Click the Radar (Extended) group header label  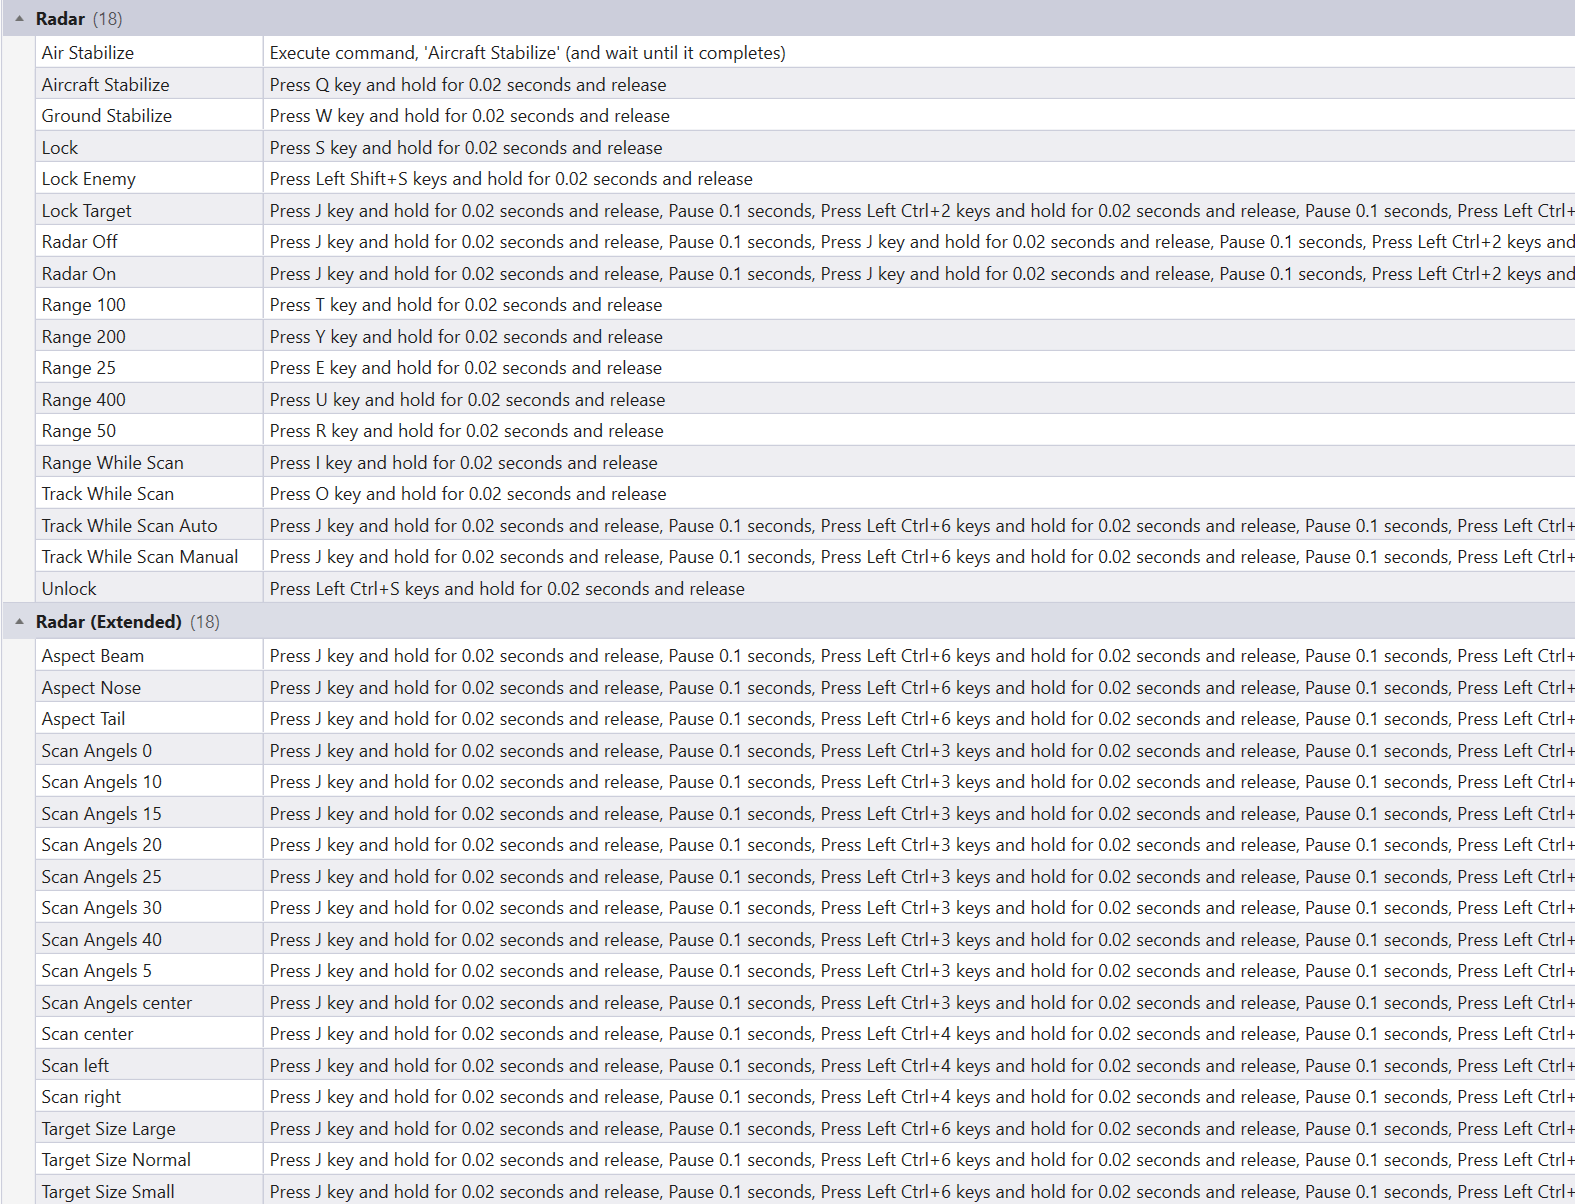coord(108,622)
